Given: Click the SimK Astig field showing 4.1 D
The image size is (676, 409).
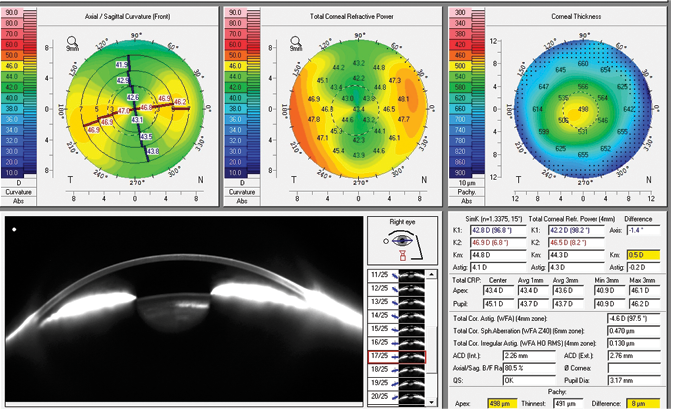Looking at the screenshot, I should [498, 267].
